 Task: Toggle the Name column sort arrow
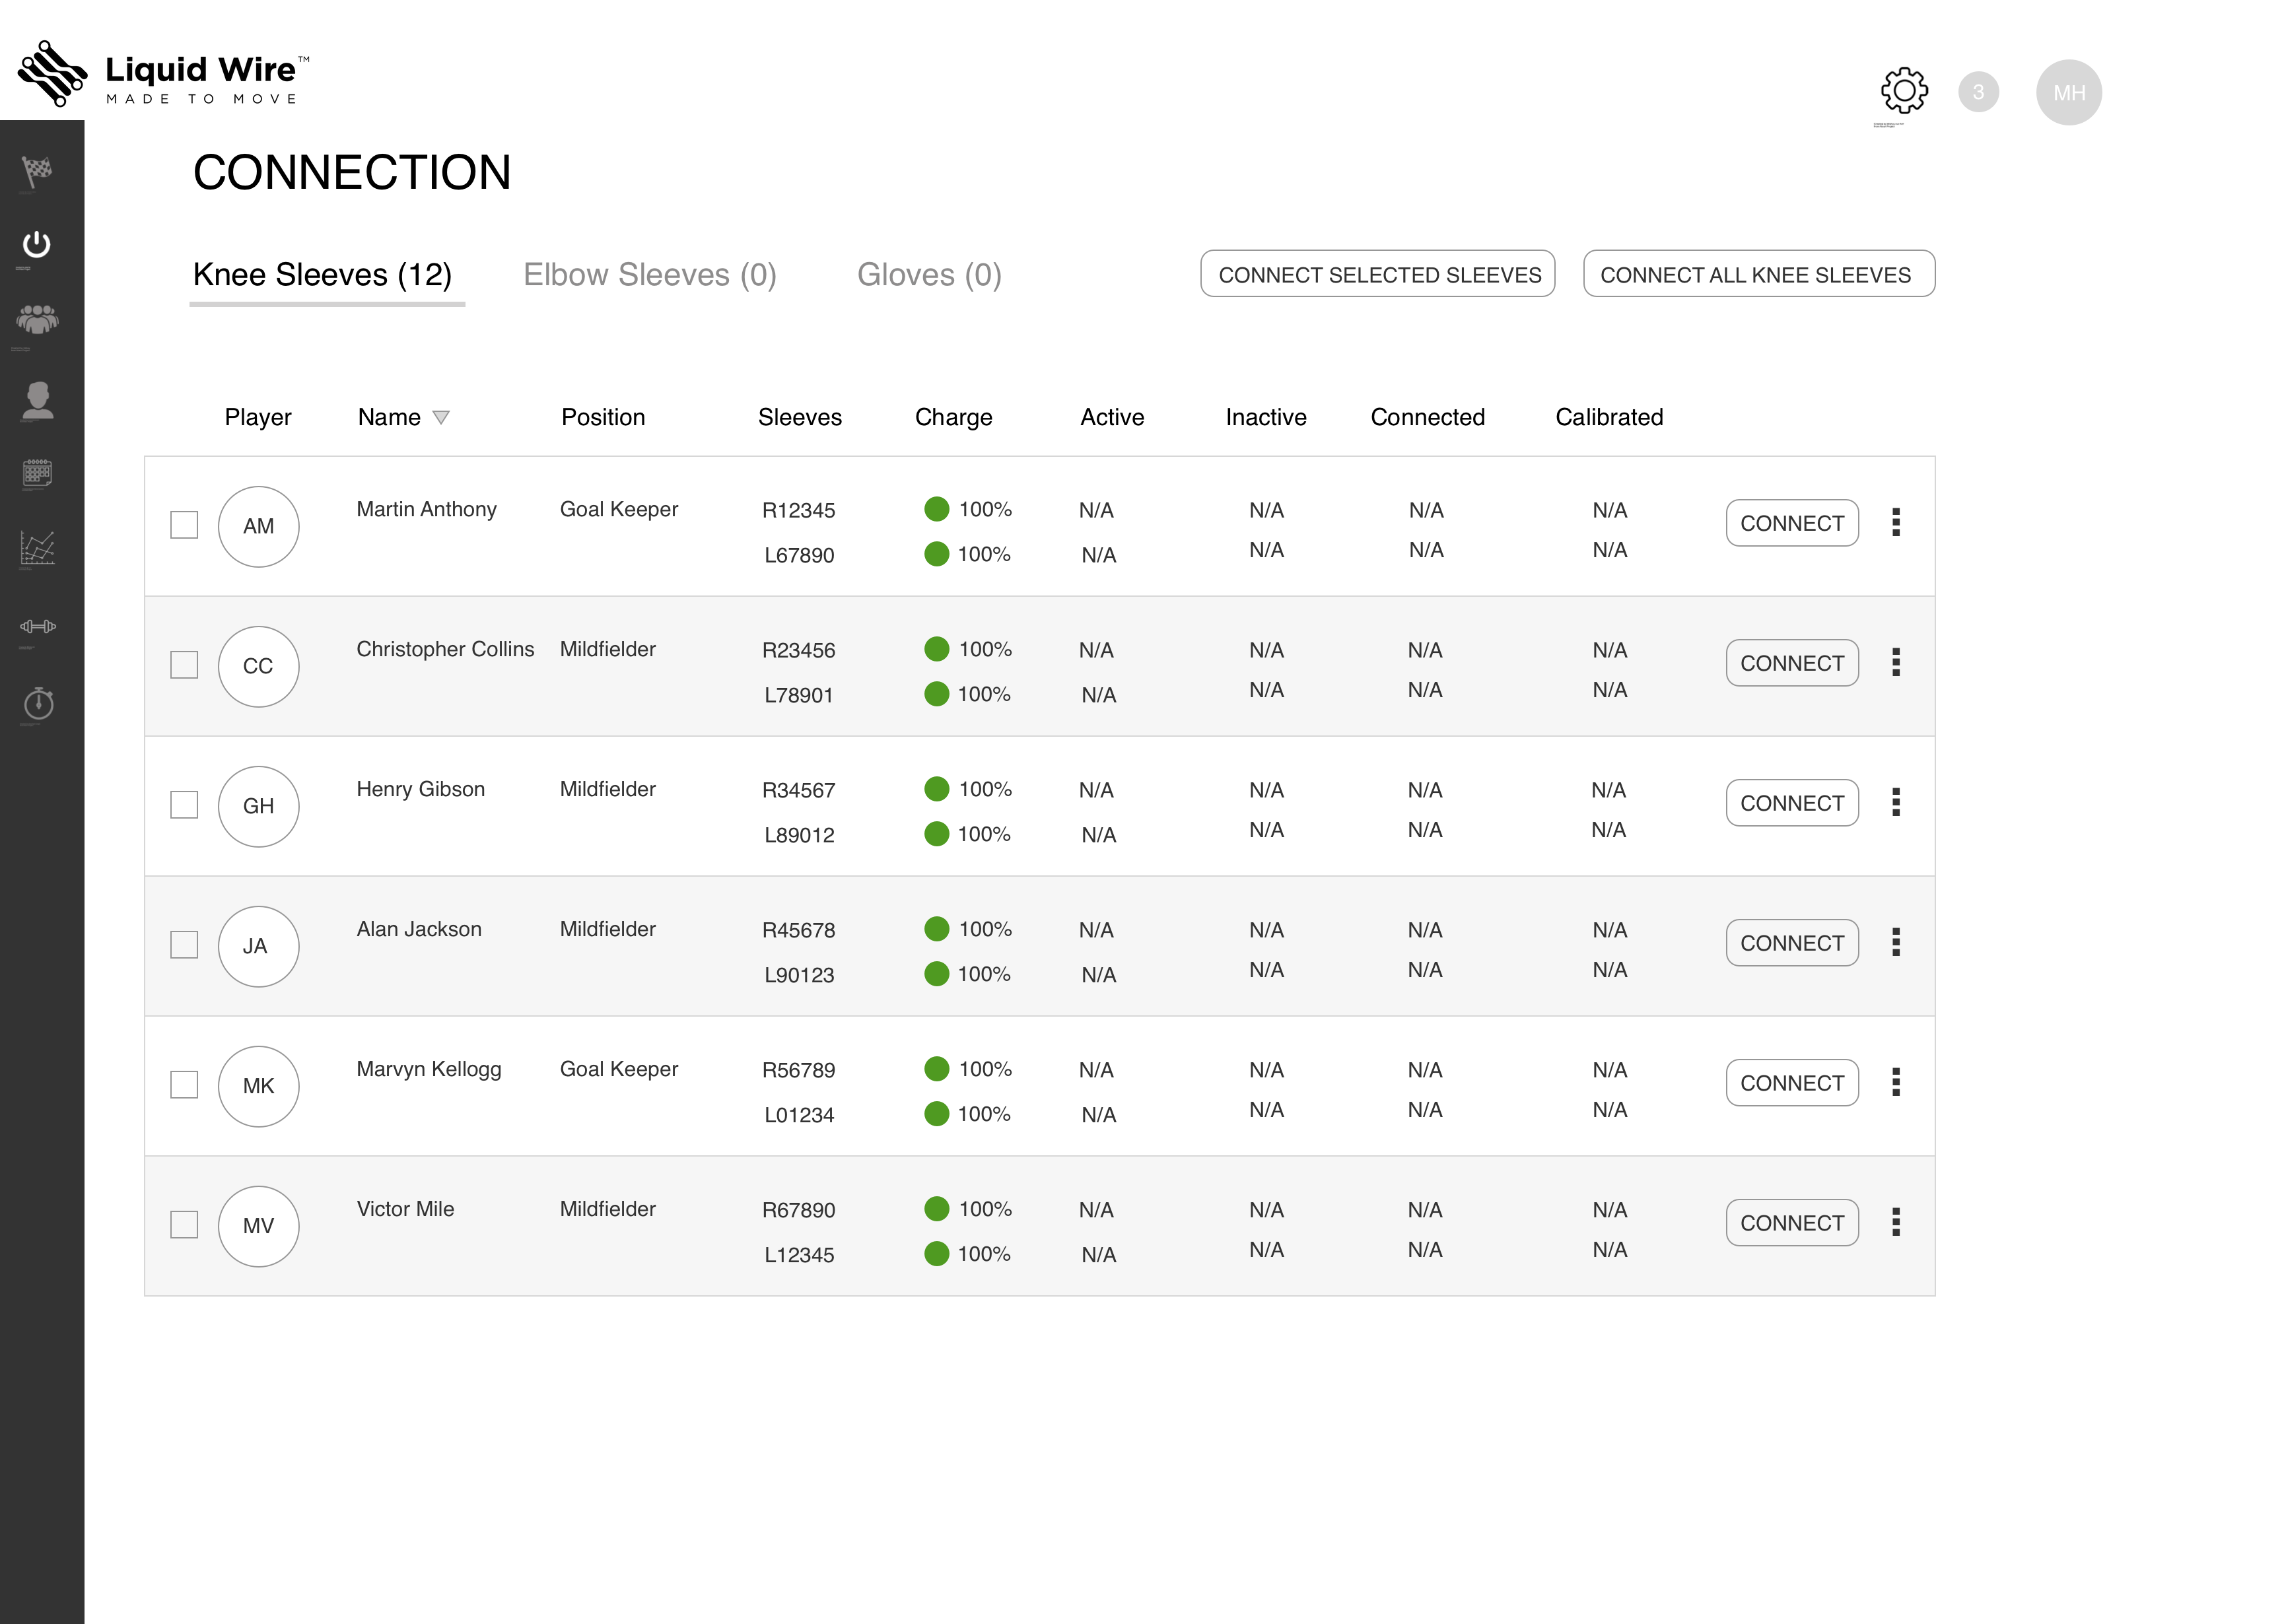(x=443, y=417)
